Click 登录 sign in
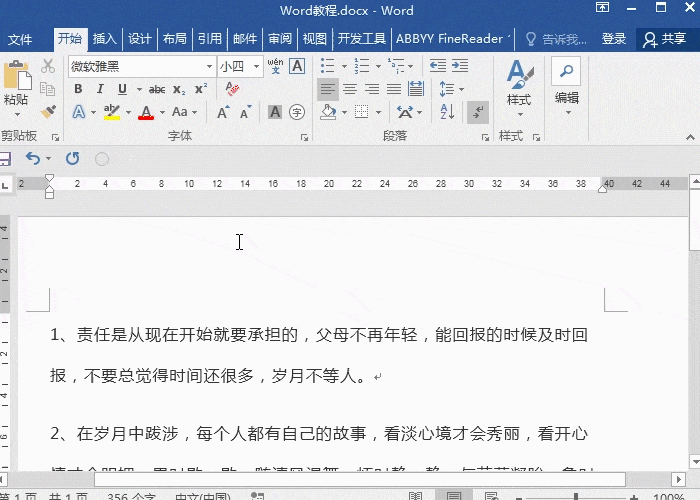The width and height of the screenshot is (700, 500). click(x=614, y=39)
